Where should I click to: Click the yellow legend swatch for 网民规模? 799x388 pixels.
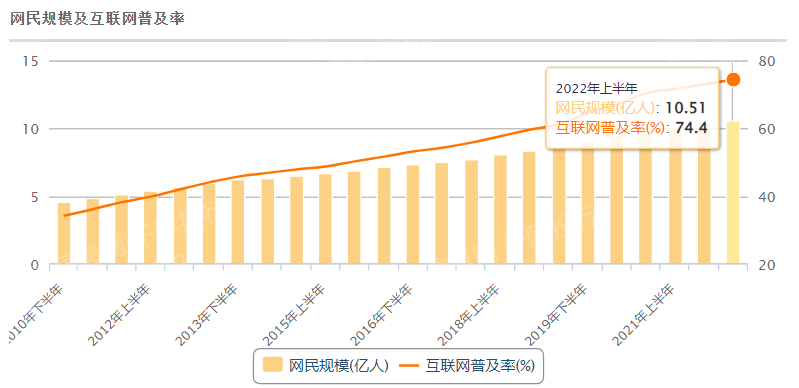coord(273,365)
